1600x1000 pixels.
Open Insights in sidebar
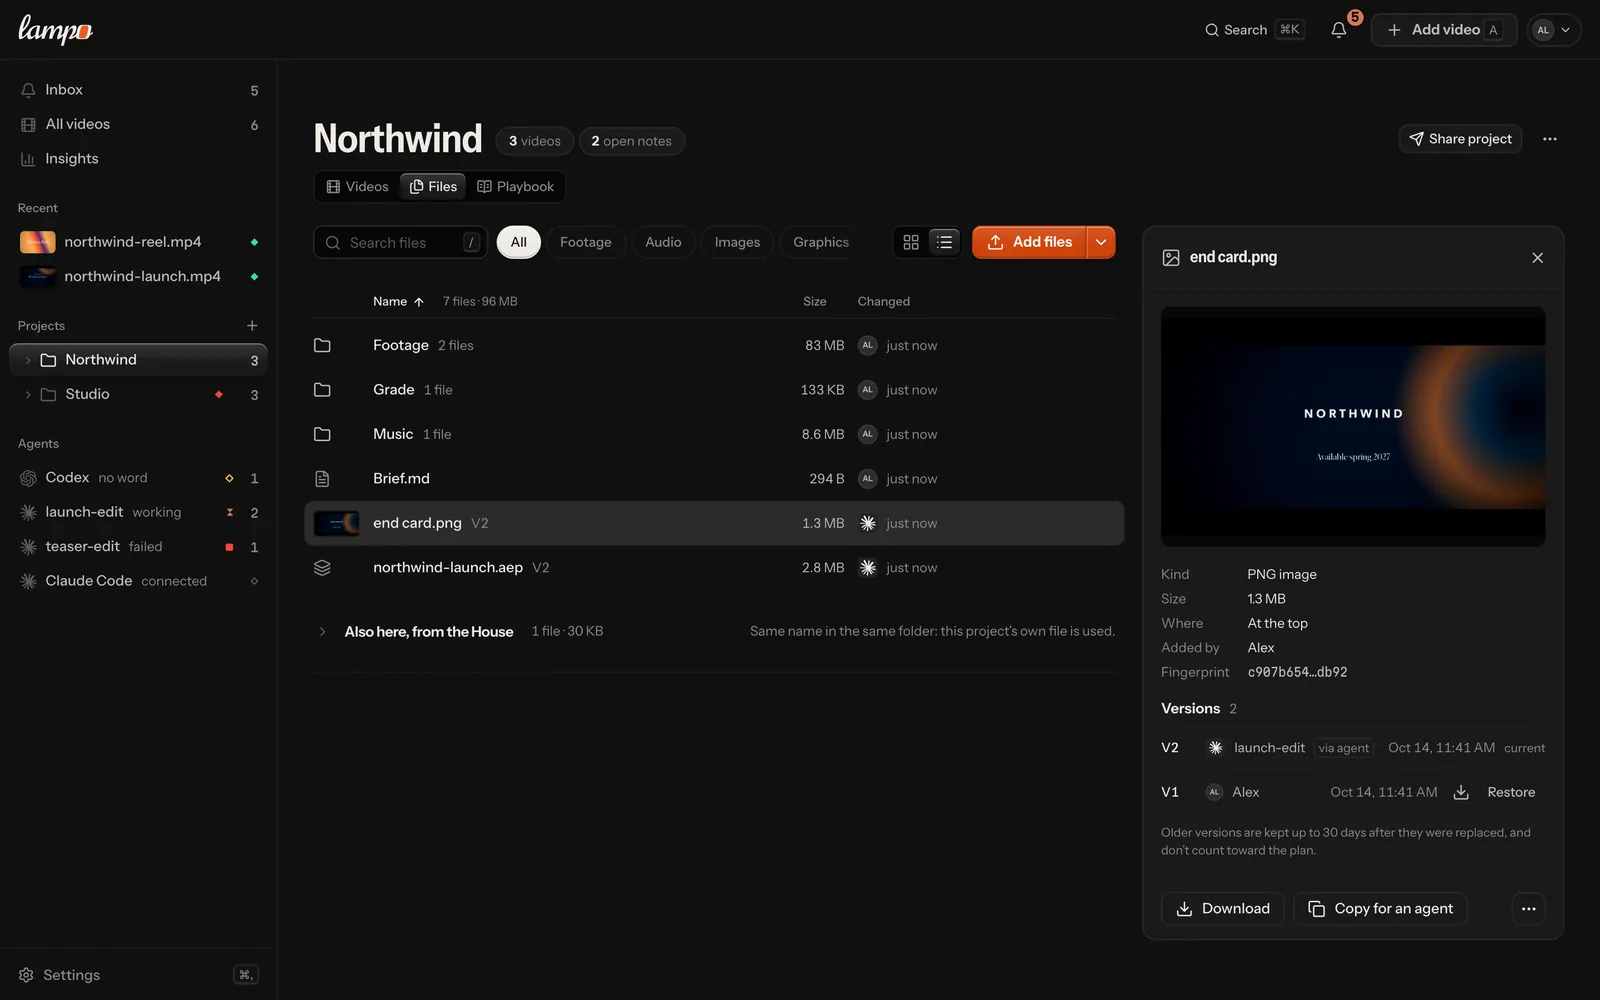point(138,159)
